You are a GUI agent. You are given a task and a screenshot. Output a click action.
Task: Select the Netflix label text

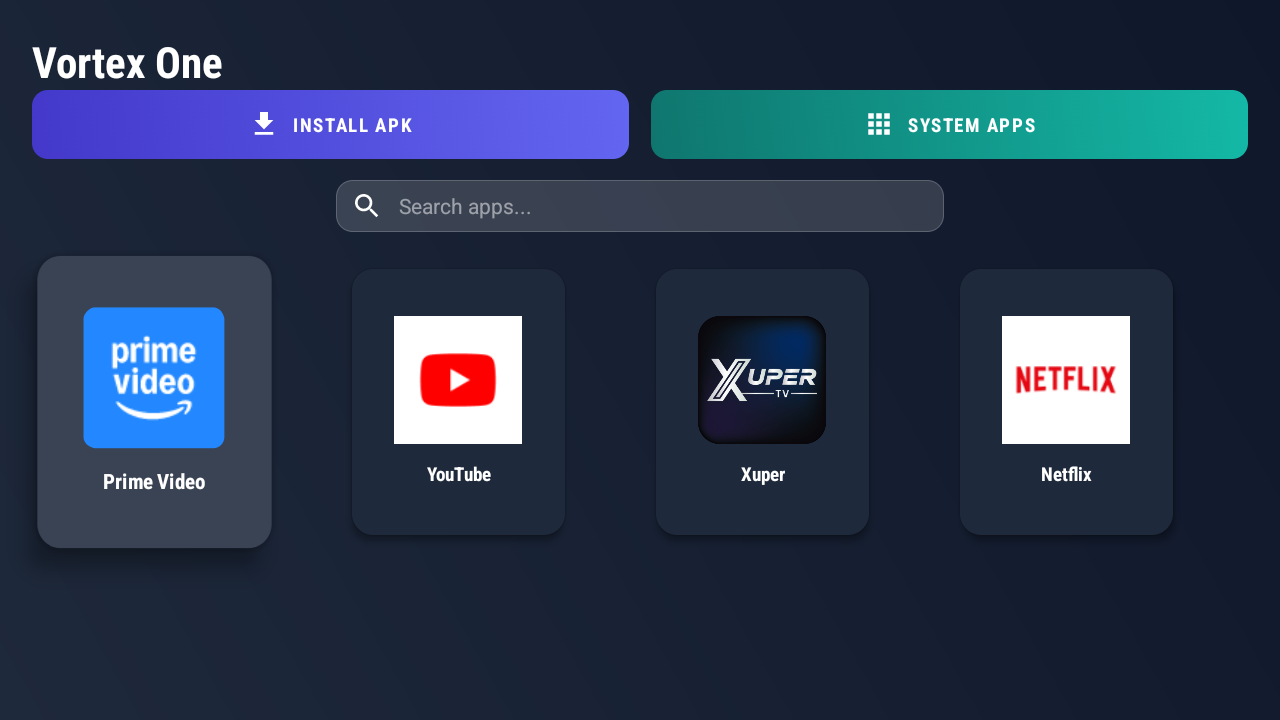pos(1066,475)
